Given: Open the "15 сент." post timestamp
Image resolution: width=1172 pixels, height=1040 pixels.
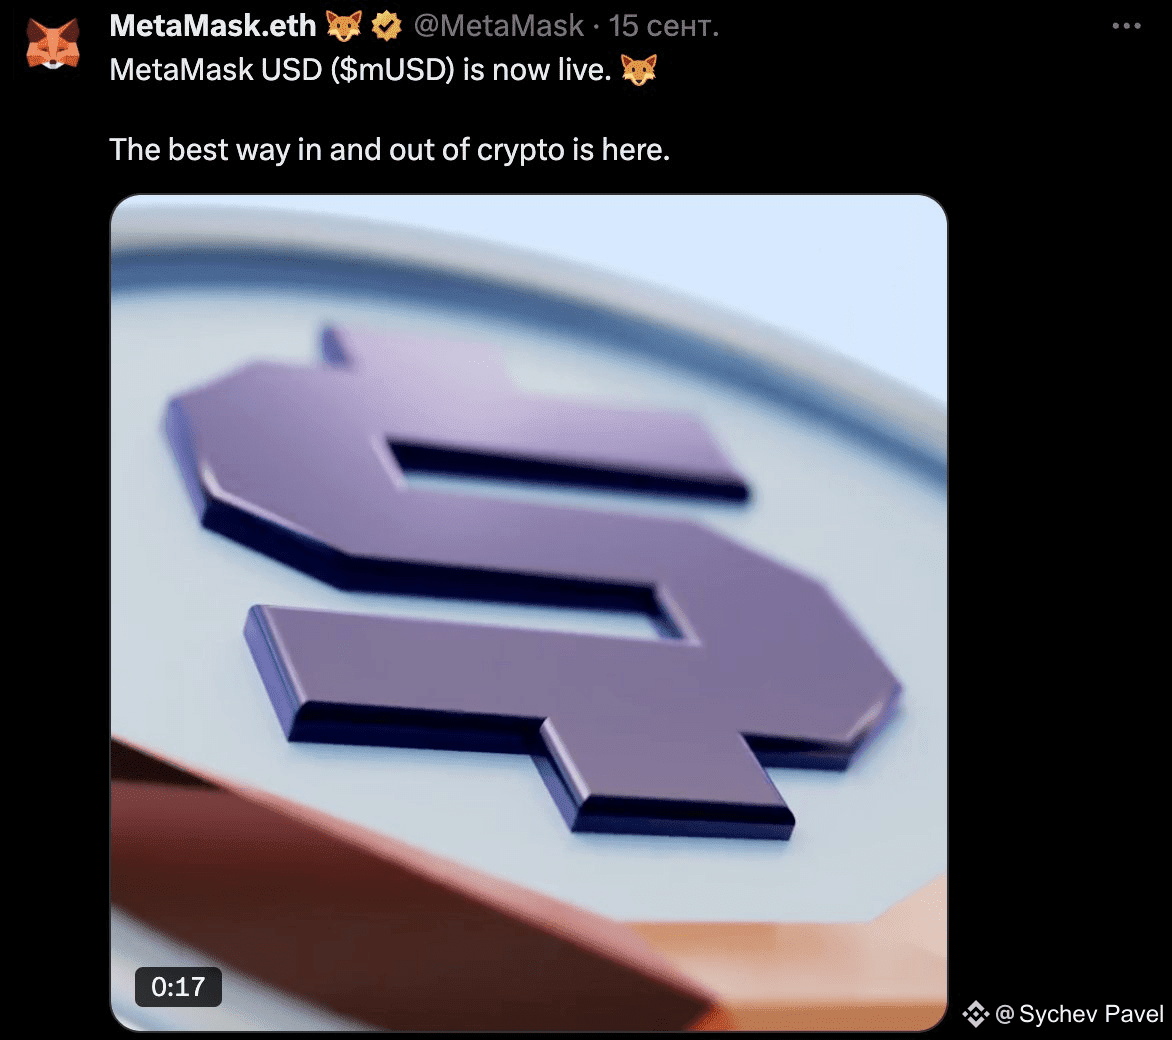Looking at the screenshot, I should (664, 26).
